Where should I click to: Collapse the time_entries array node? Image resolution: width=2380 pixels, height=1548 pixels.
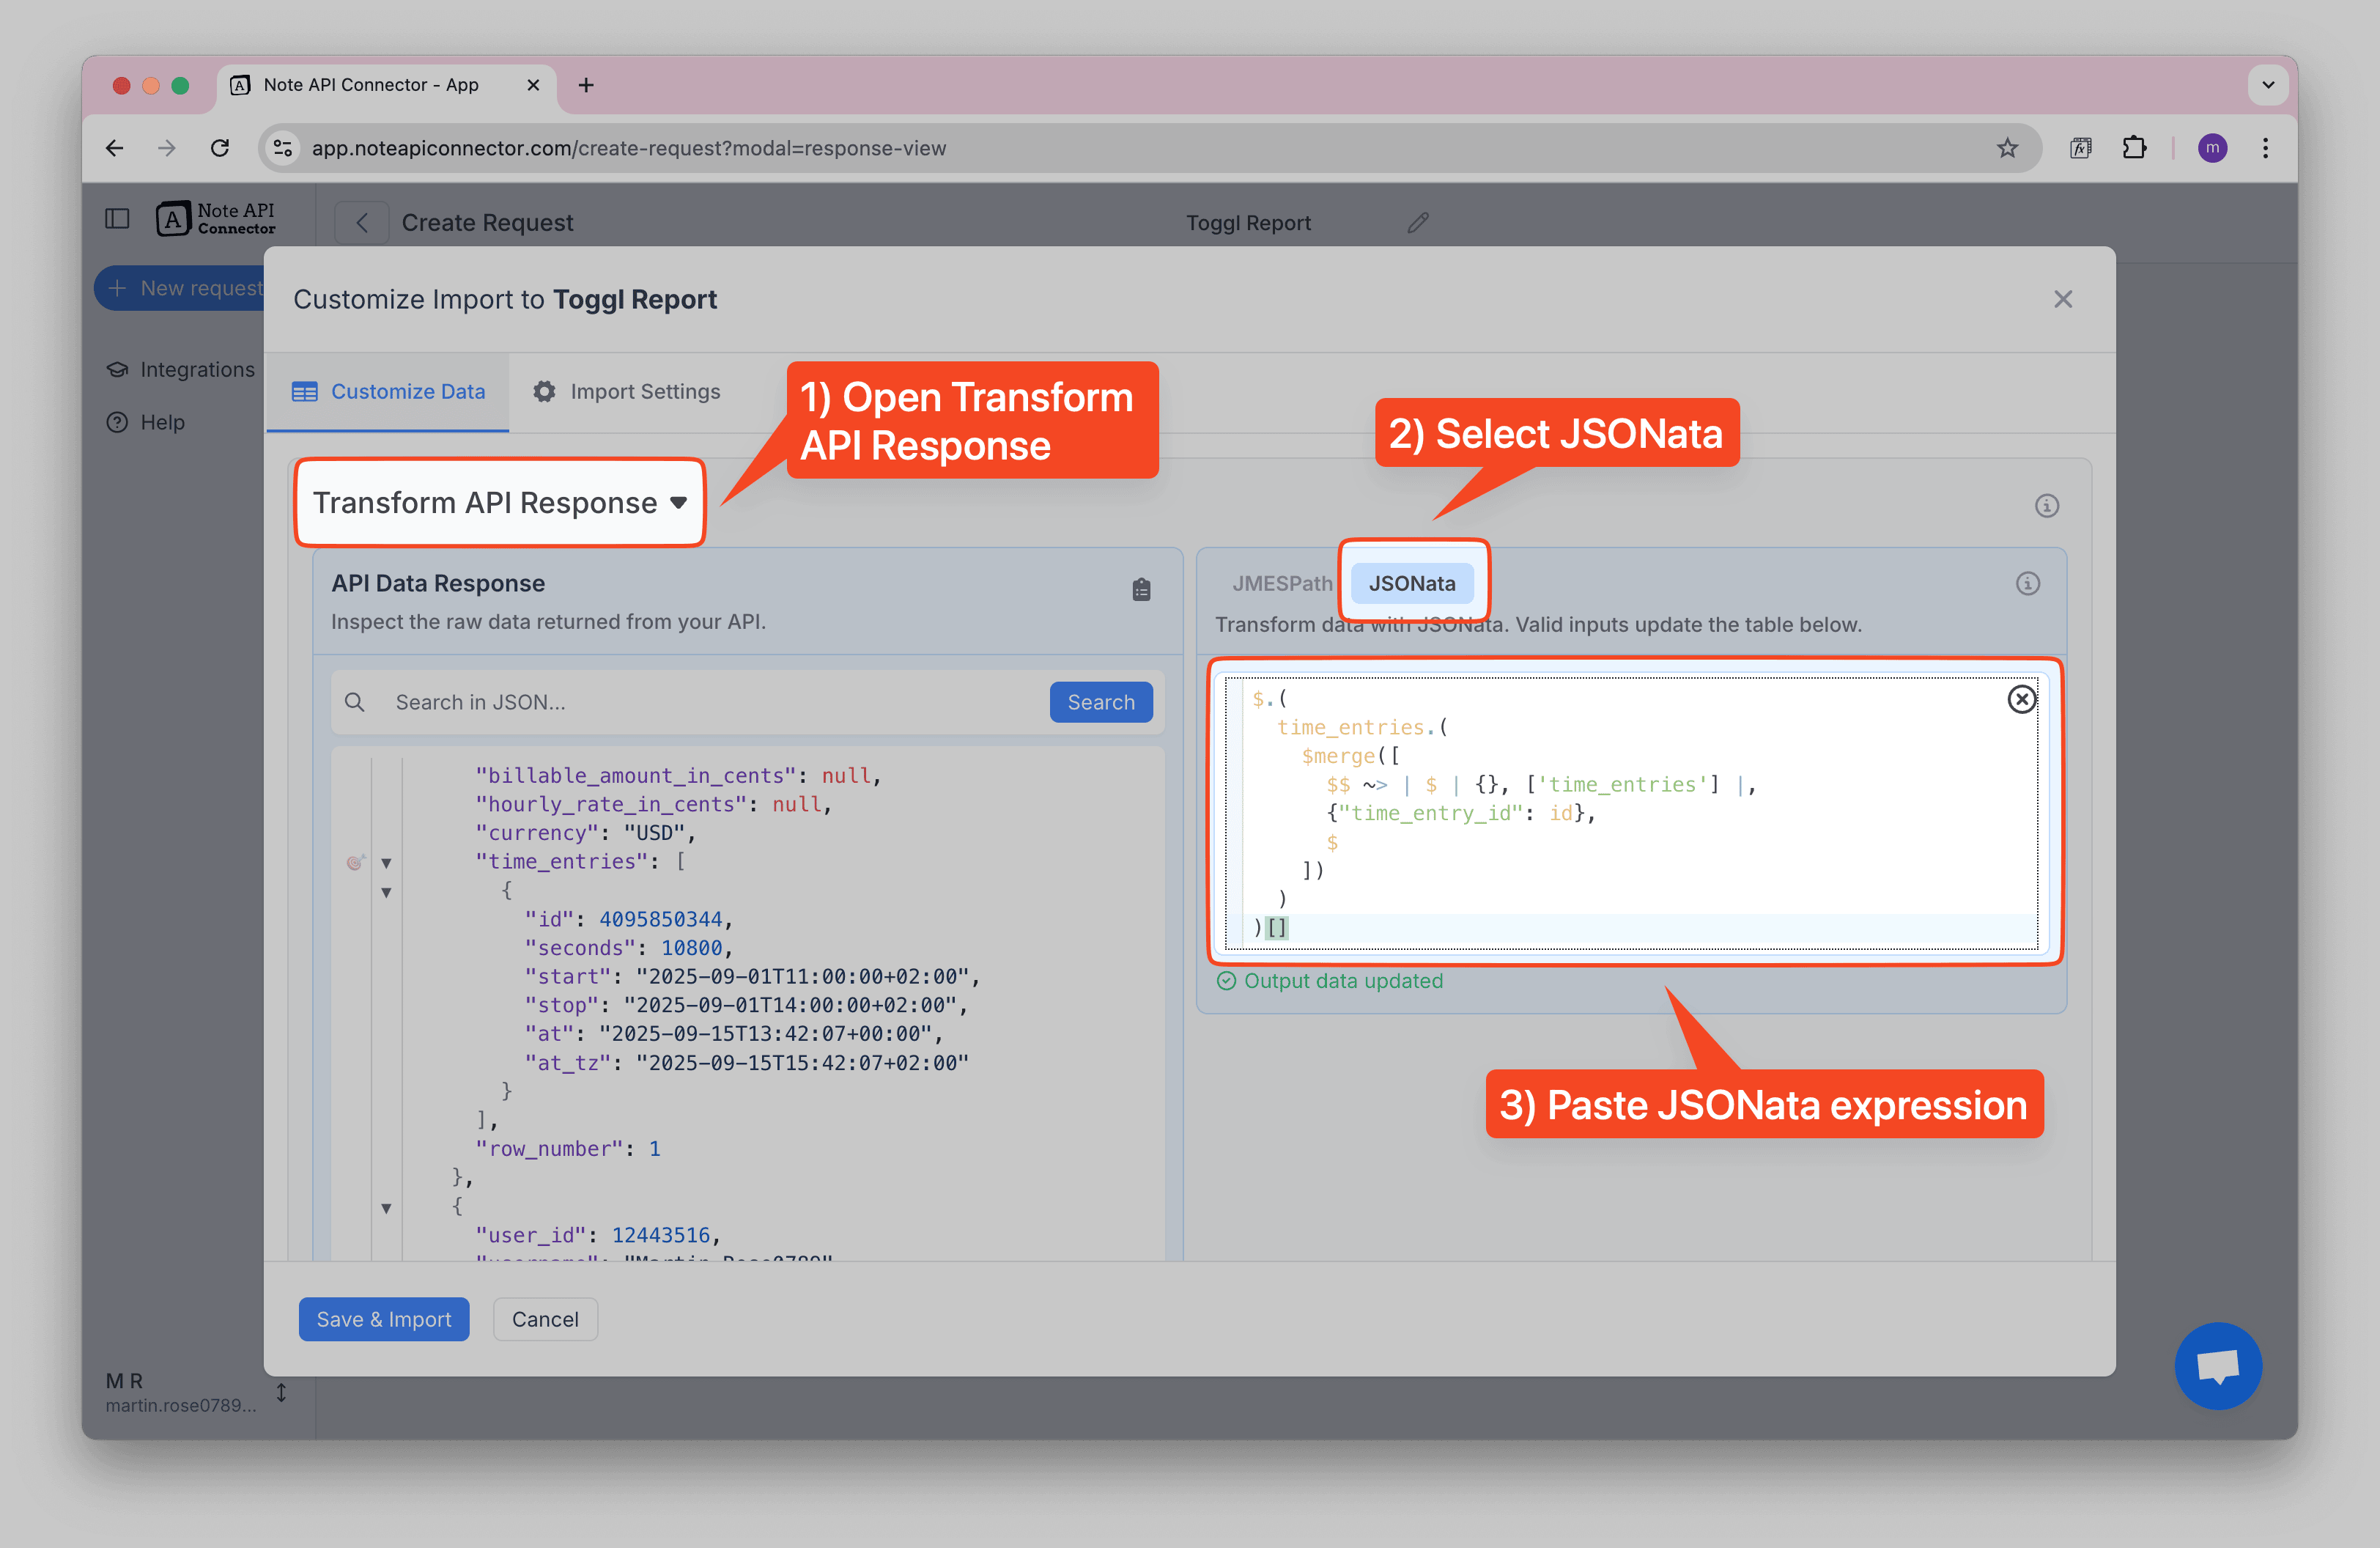point(386,862)
